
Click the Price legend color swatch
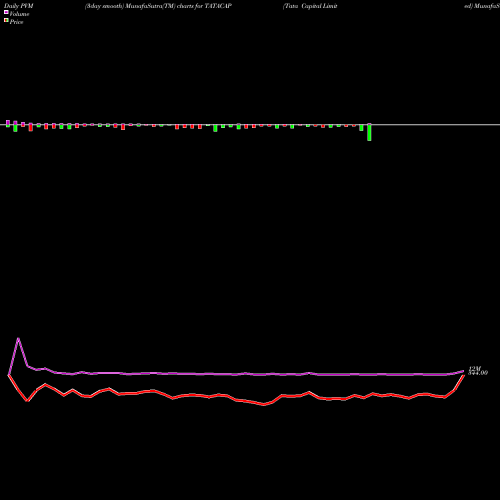6,21
